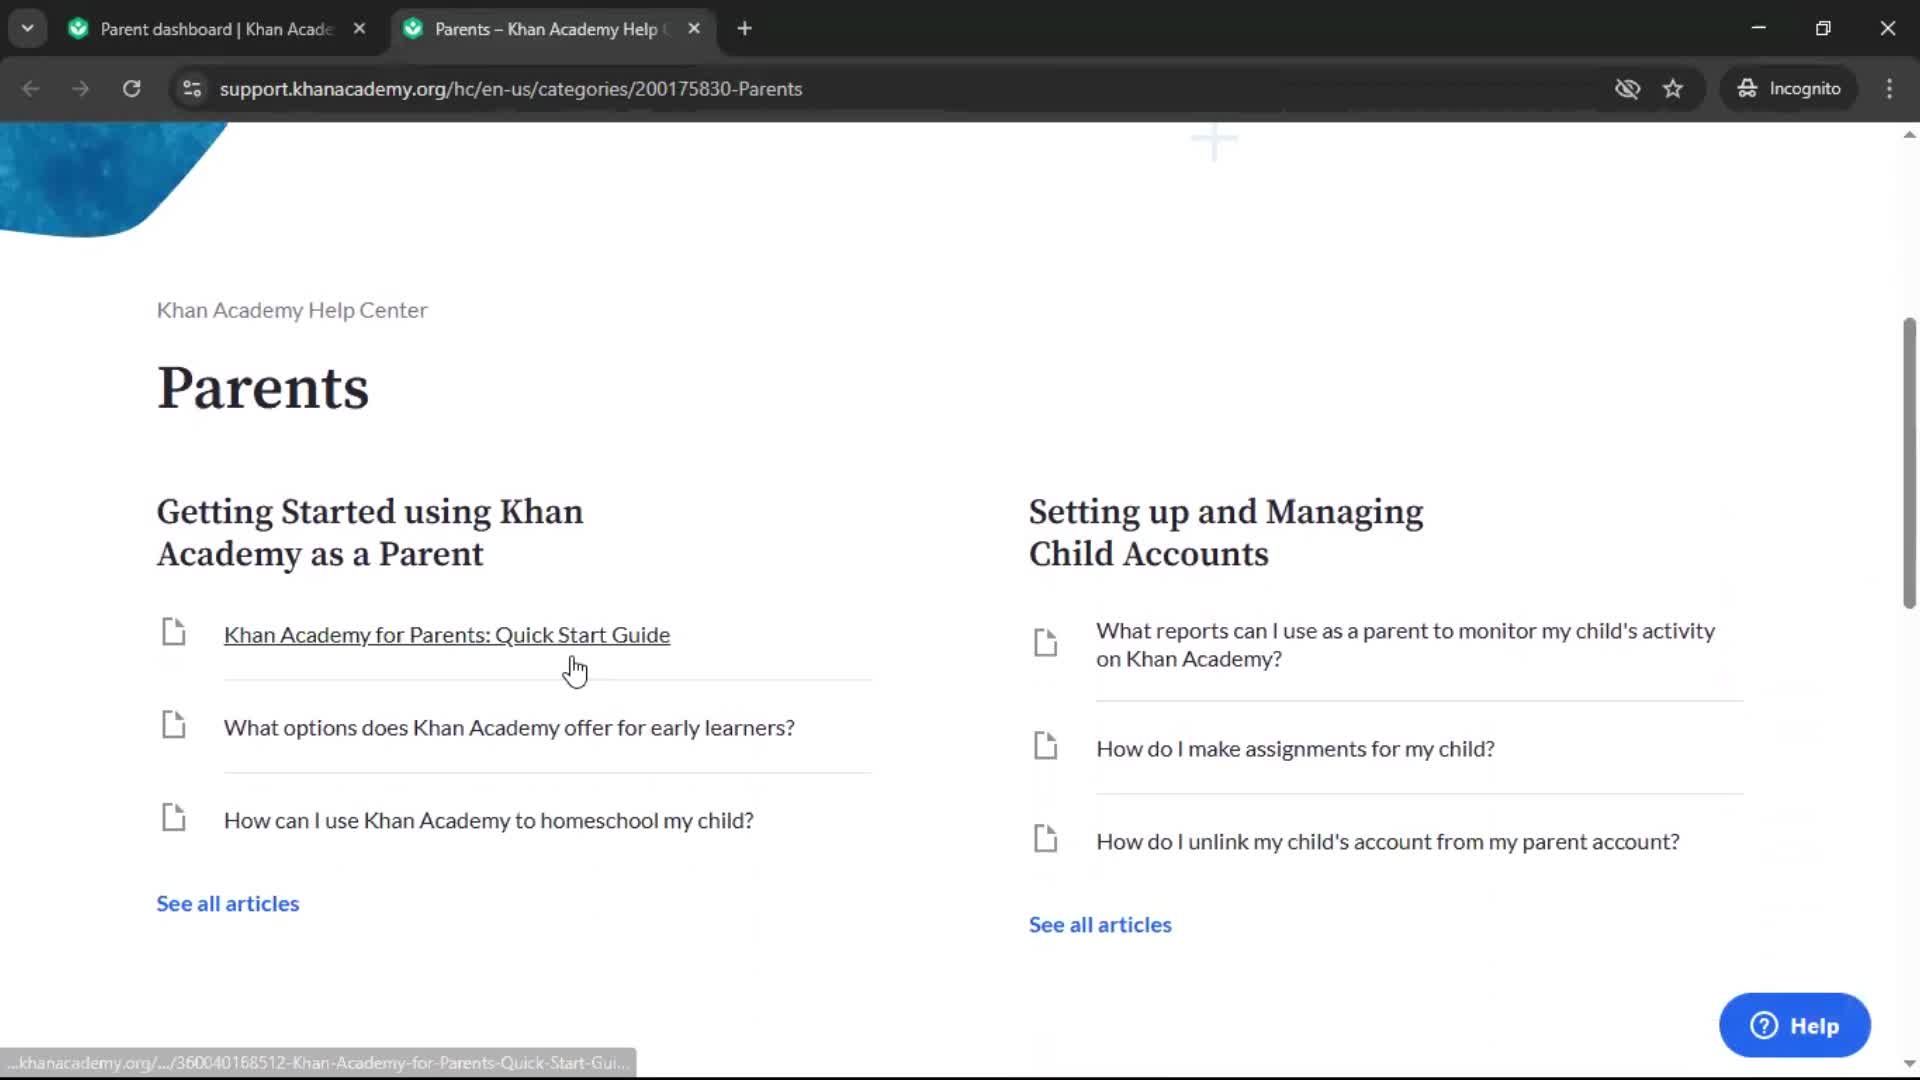This screenshot has height=1080, width=1920.
Task: Click the scrollbar up arrow
Action: pos(1909,135)
